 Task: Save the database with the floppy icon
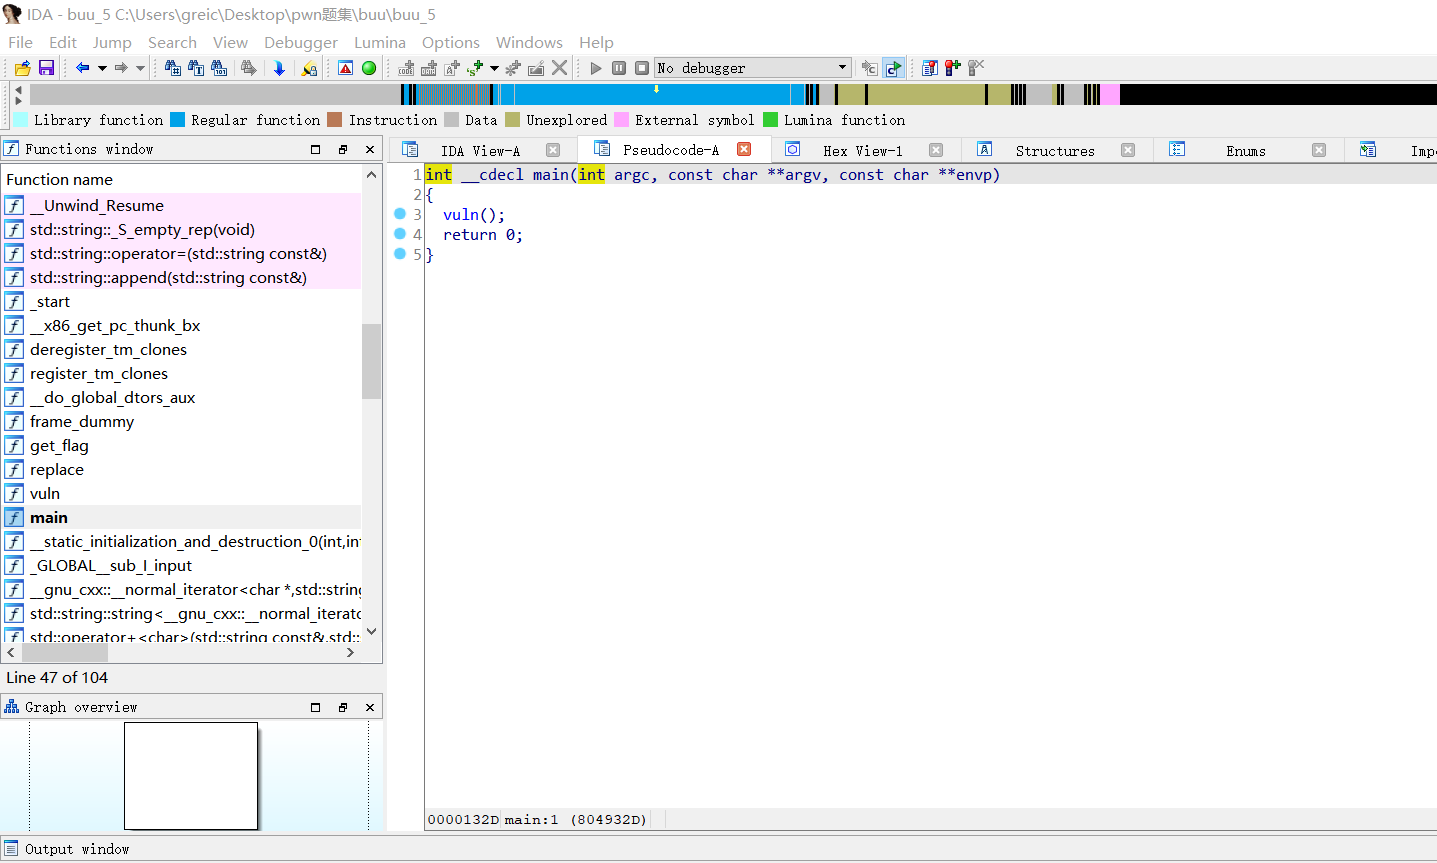[x=46, y=68]
